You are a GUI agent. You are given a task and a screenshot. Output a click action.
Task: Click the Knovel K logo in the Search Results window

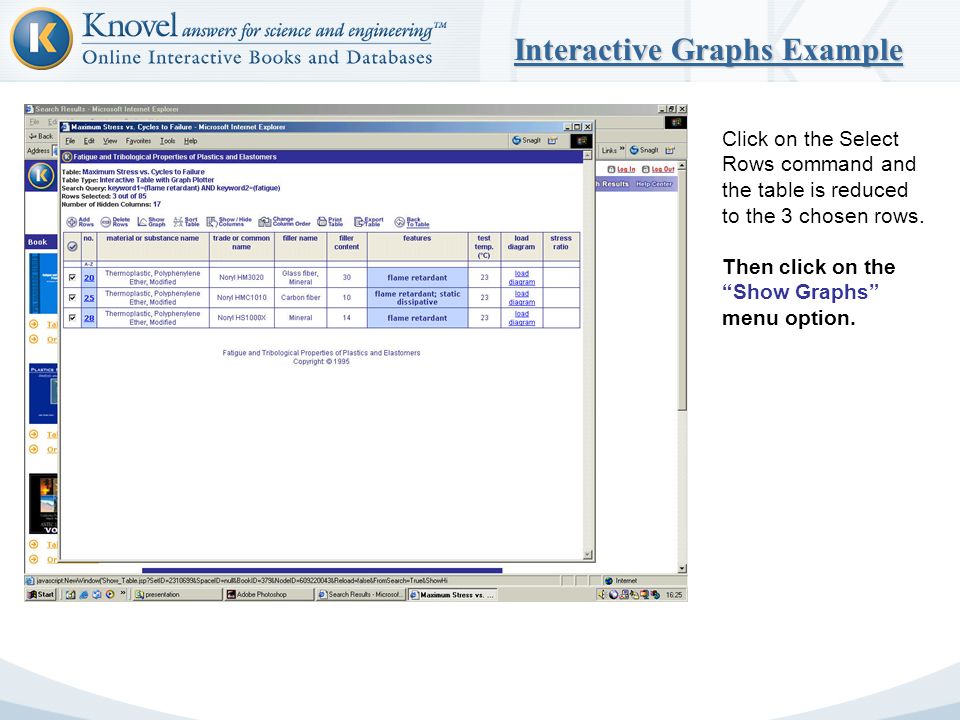[x=41, y=176]
